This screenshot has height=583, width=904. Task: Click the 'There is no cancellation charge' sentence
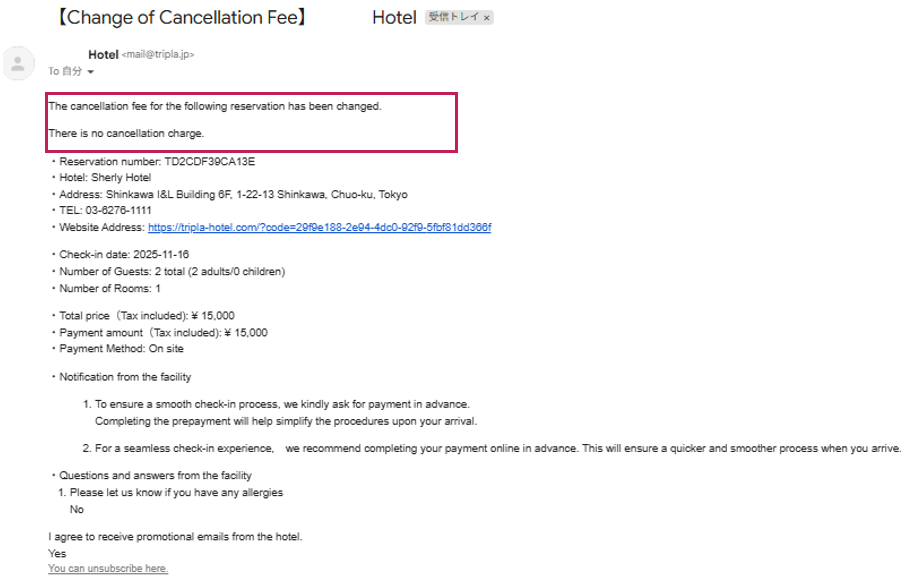pyautogui.click(x=126, y=133)
